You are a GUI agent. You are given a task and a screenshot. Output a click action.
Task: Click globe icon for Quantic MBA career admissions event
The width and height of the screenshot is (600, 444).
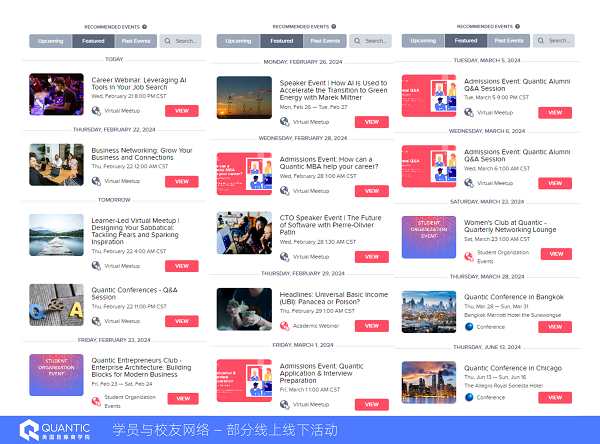click(x=284, y=191)
